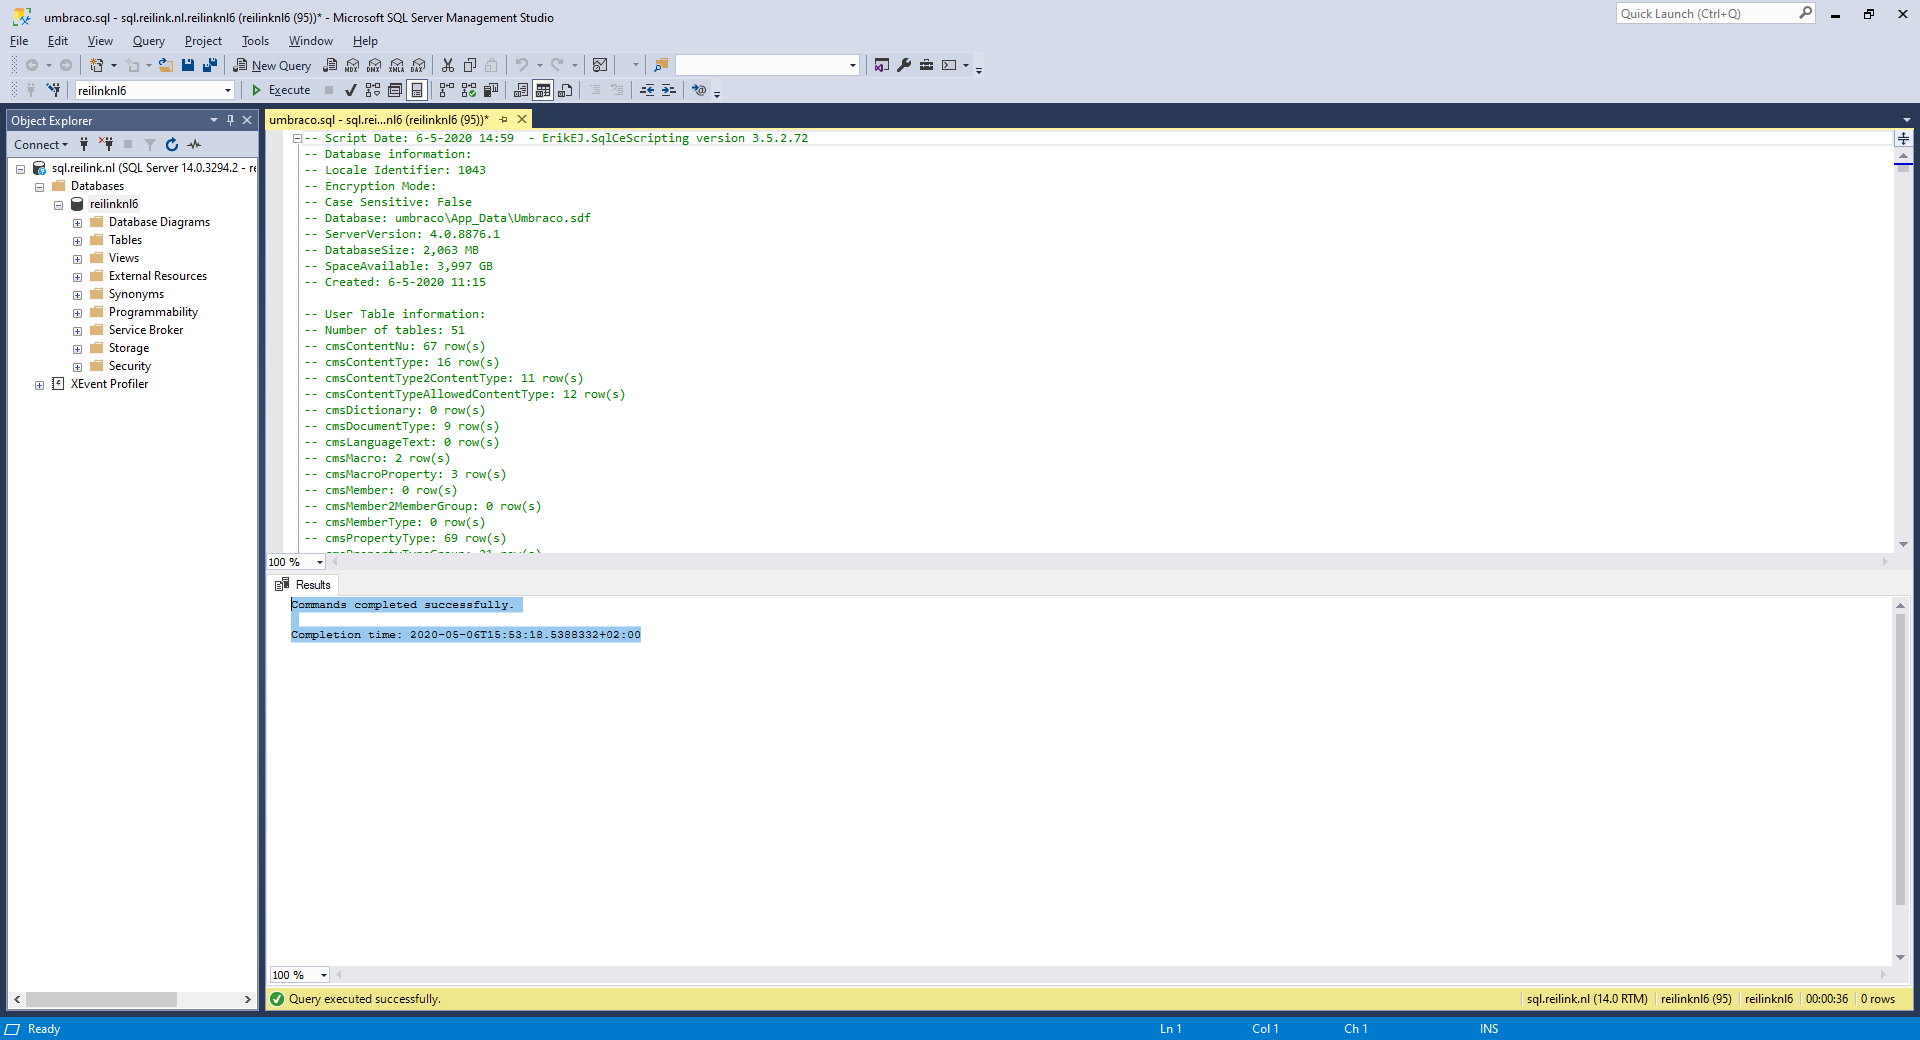The height and width of the screenshot is (1040, 1920).
Task: Open Connect dropdown in Object Explorer
Action: pos(41,144)
